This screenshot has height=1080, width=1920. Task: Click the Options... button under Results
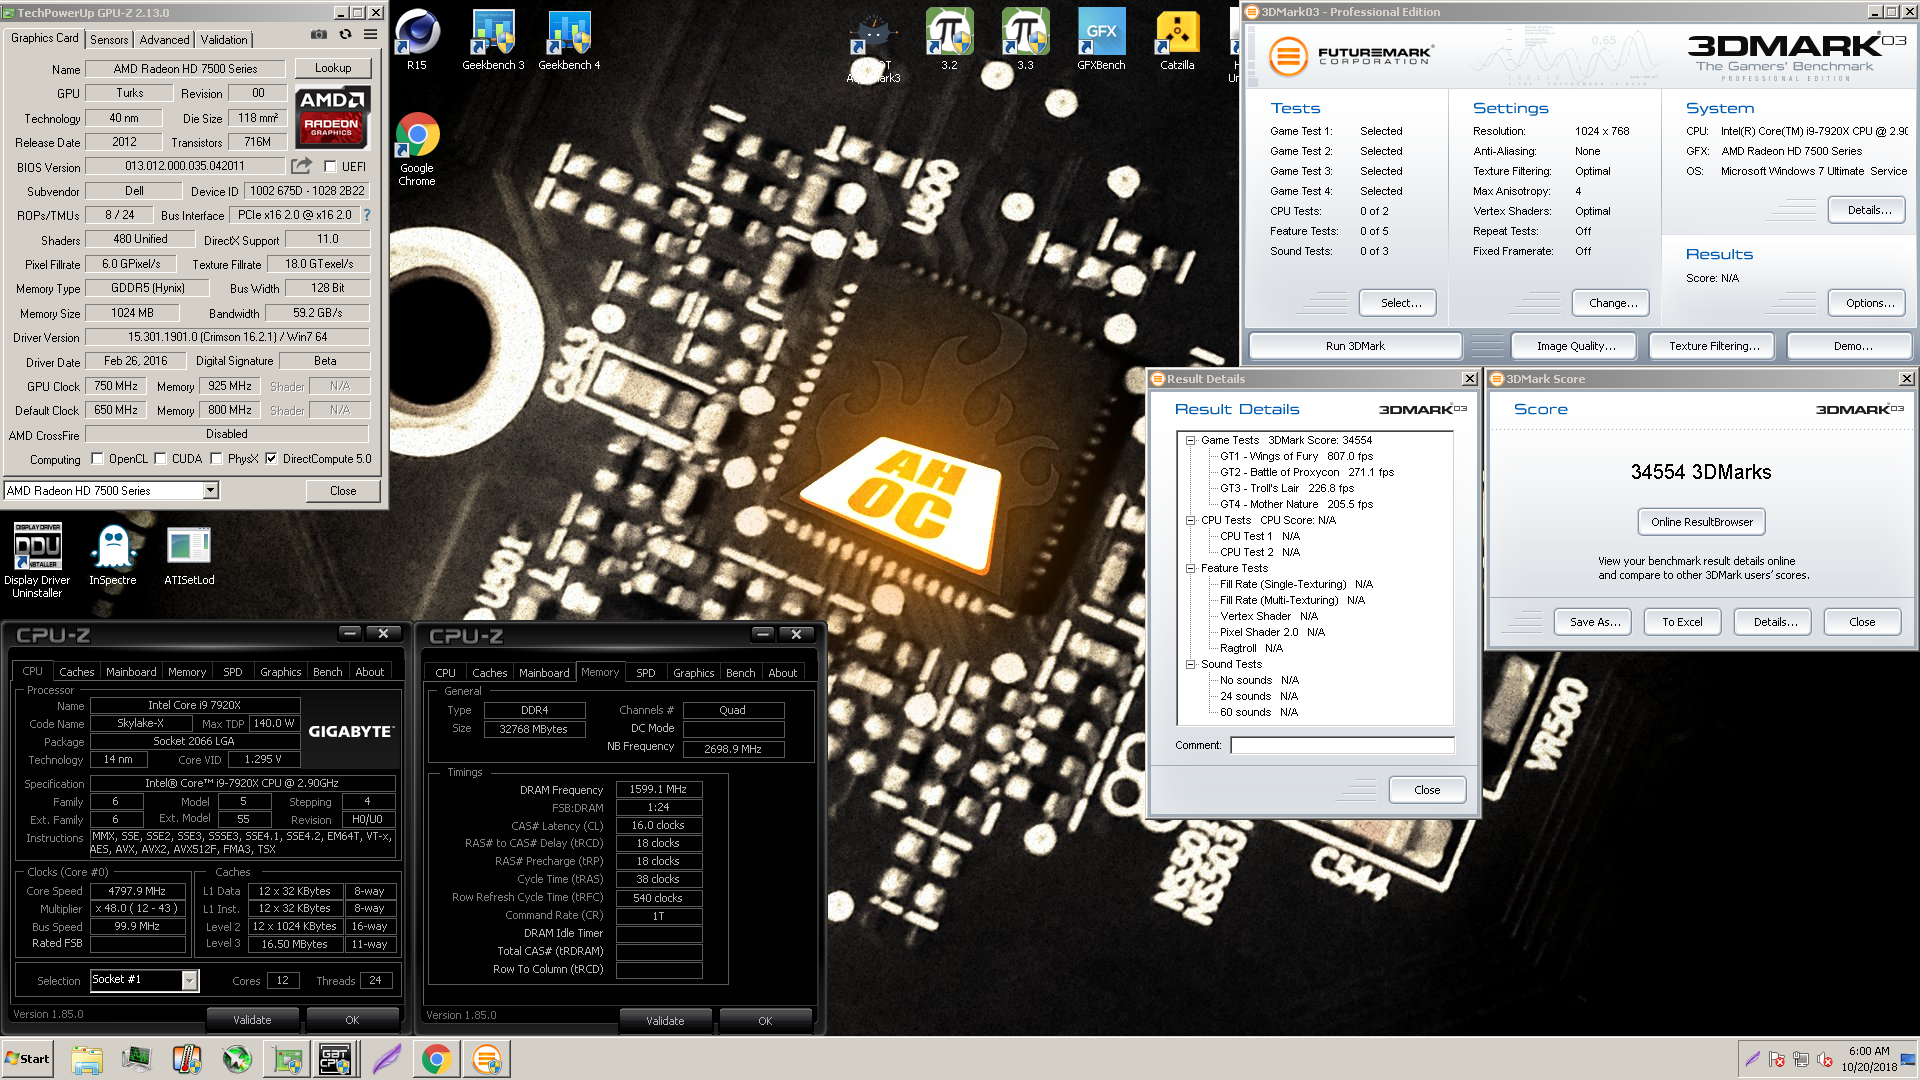[1869, 303]
